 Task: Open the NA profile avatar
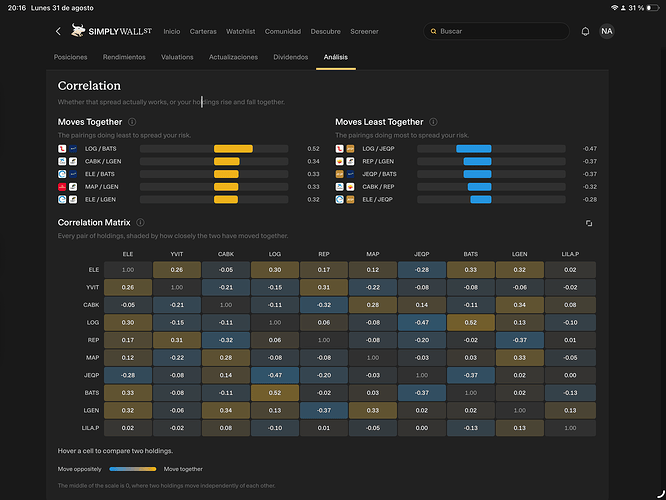[607, 31]
